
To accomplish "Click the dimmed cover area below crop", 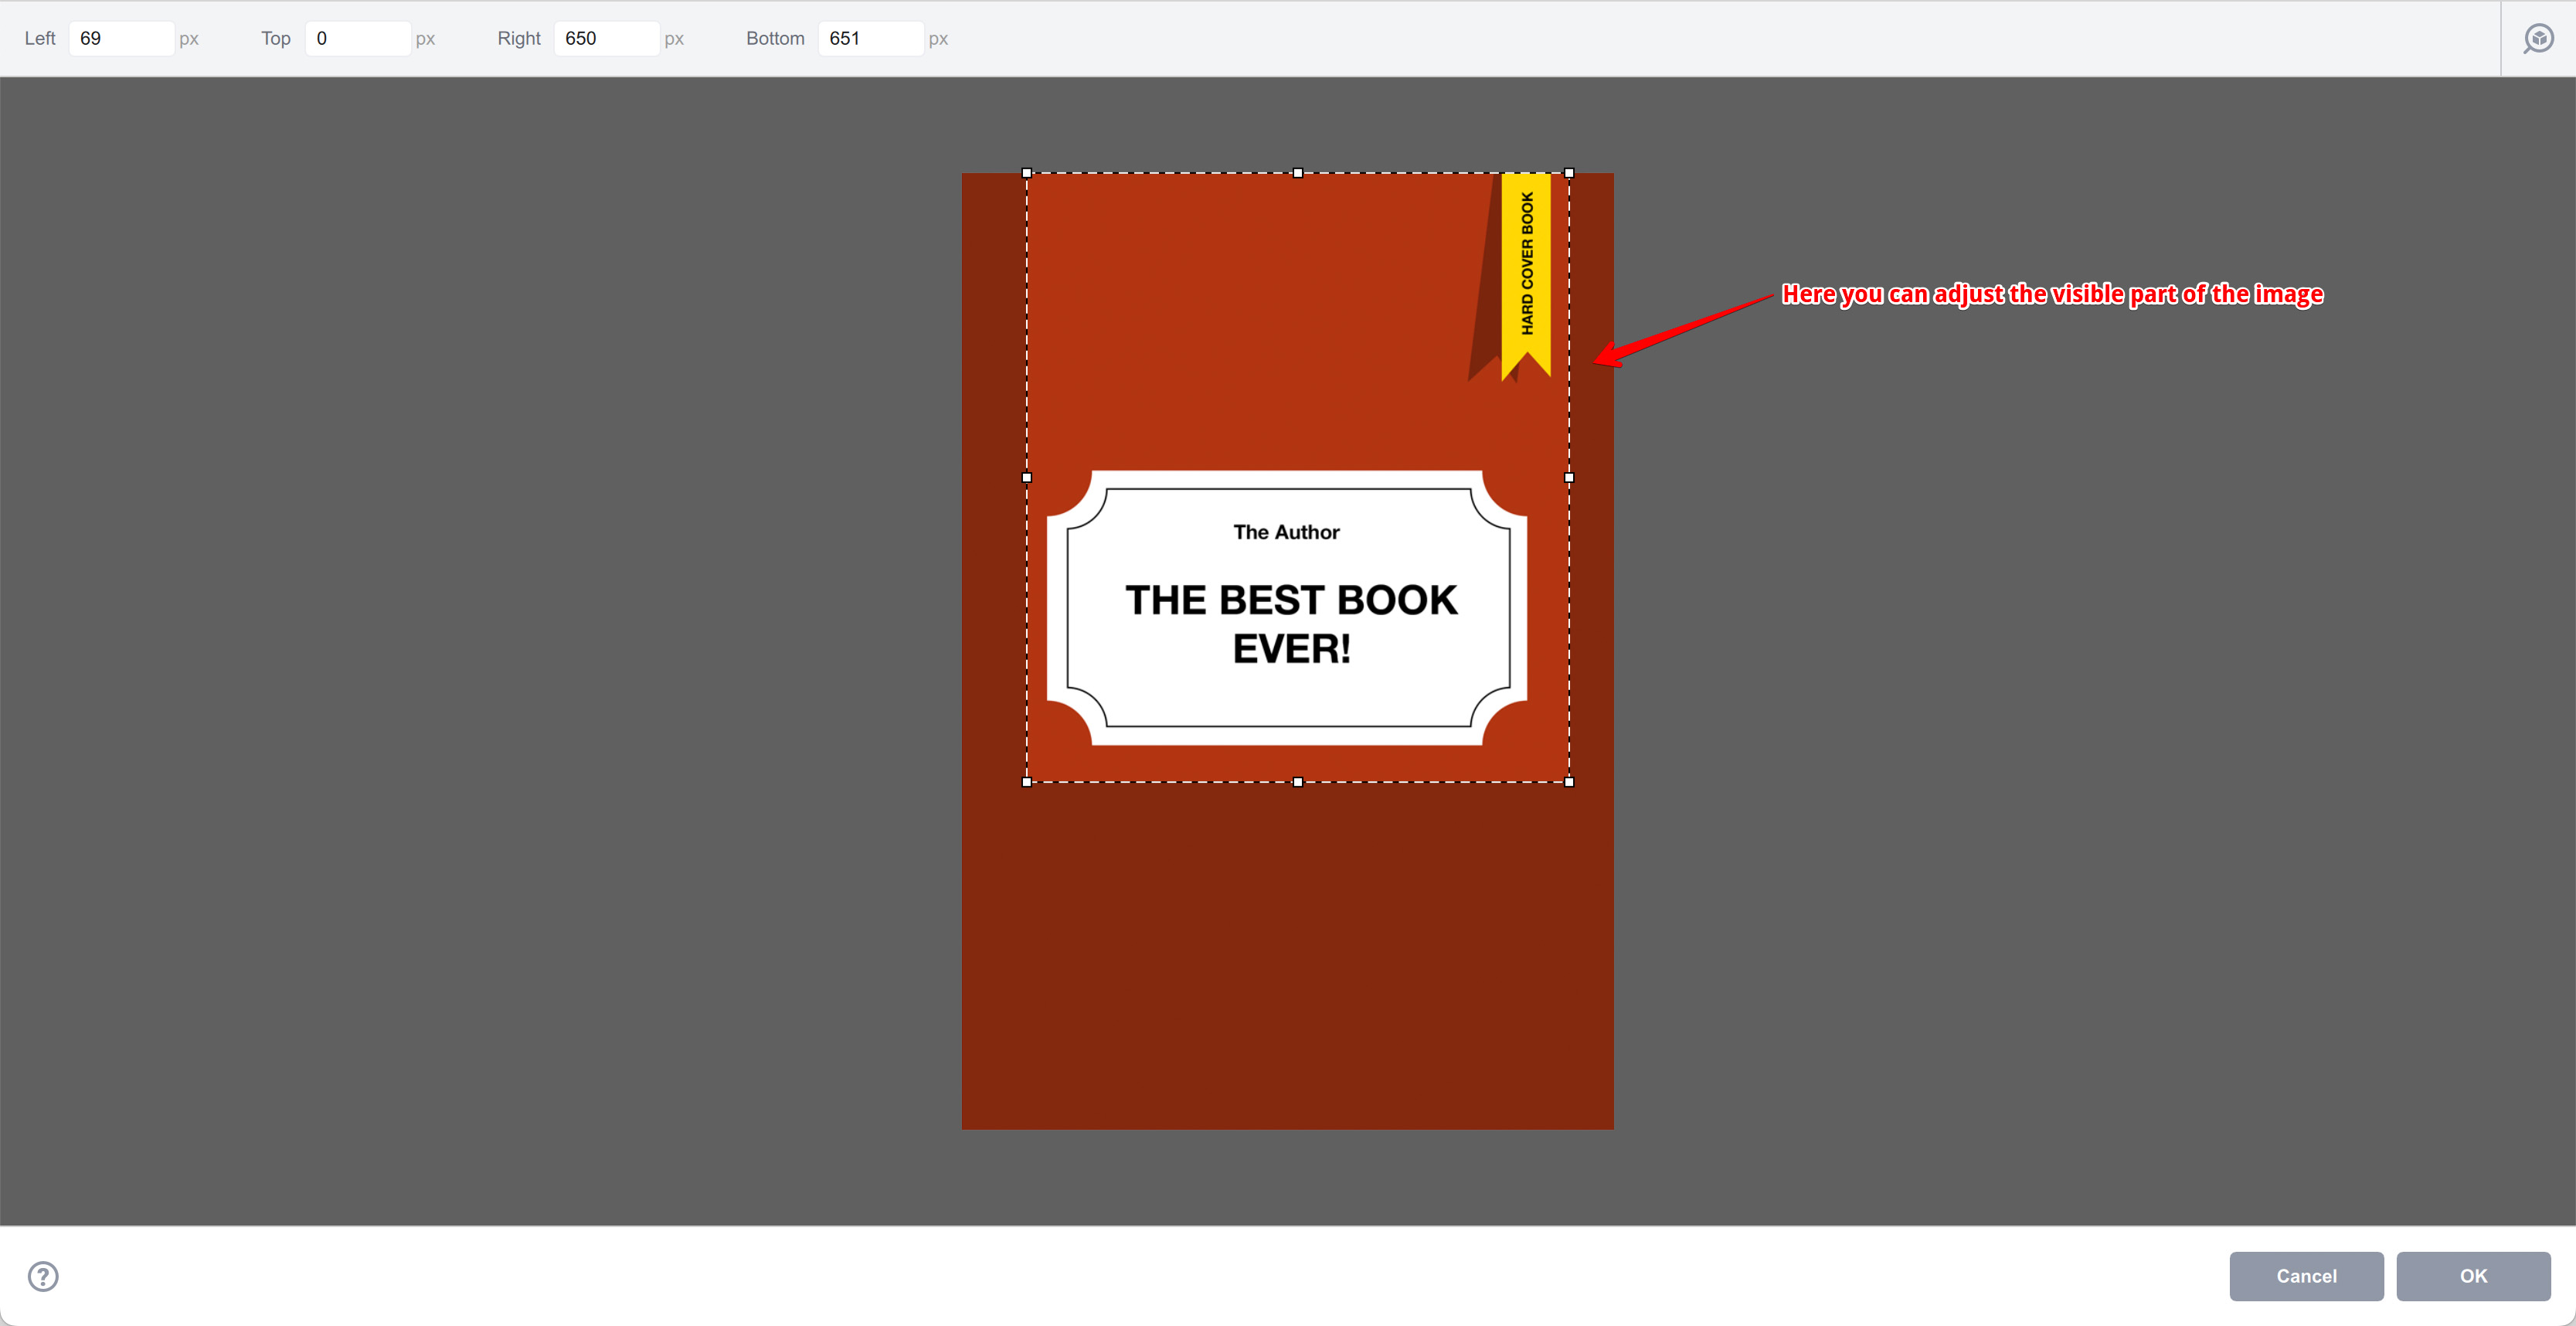I will pos(1288,955).
